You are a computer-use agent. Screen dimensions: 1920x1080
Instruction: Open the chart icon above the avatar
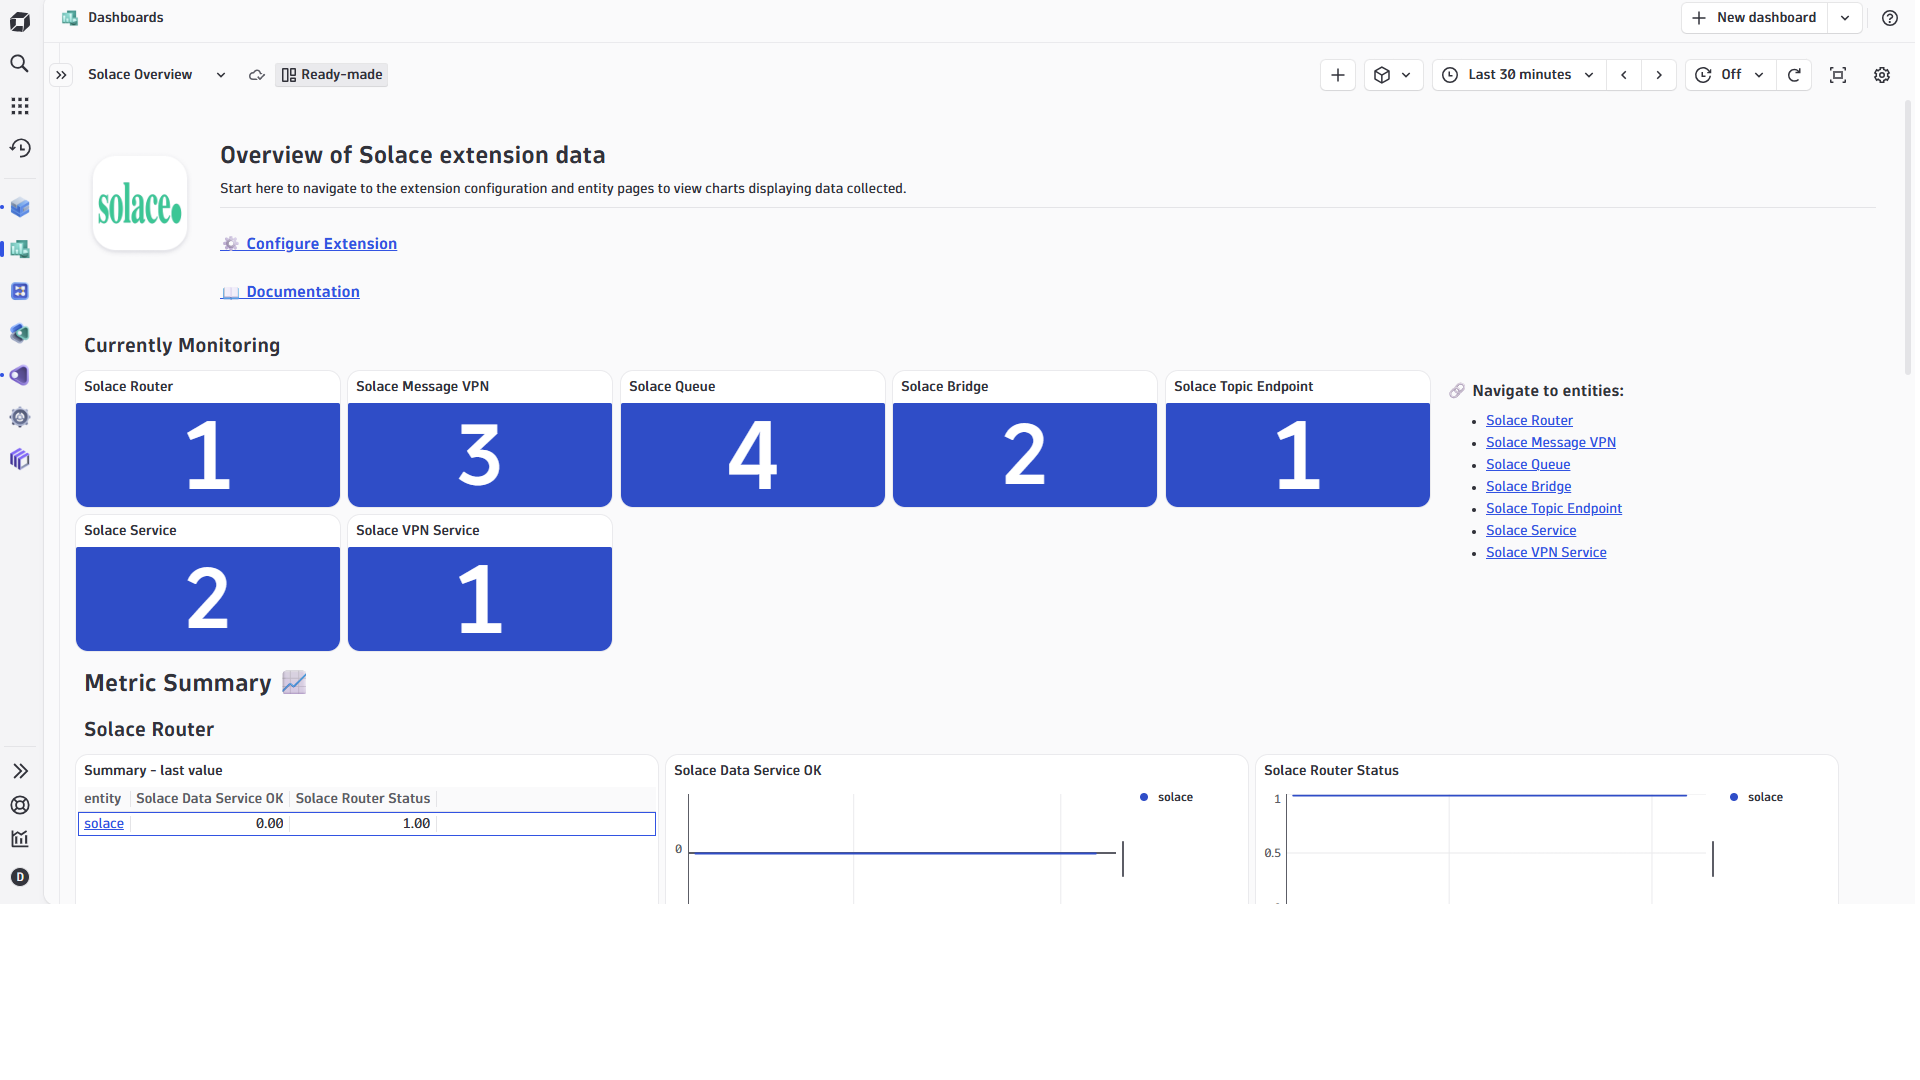[x=20, y=839]
